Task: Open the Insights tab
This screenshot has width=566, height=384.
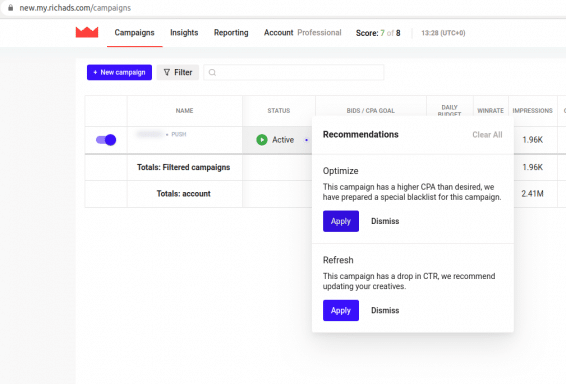Action: click(184, 32)
